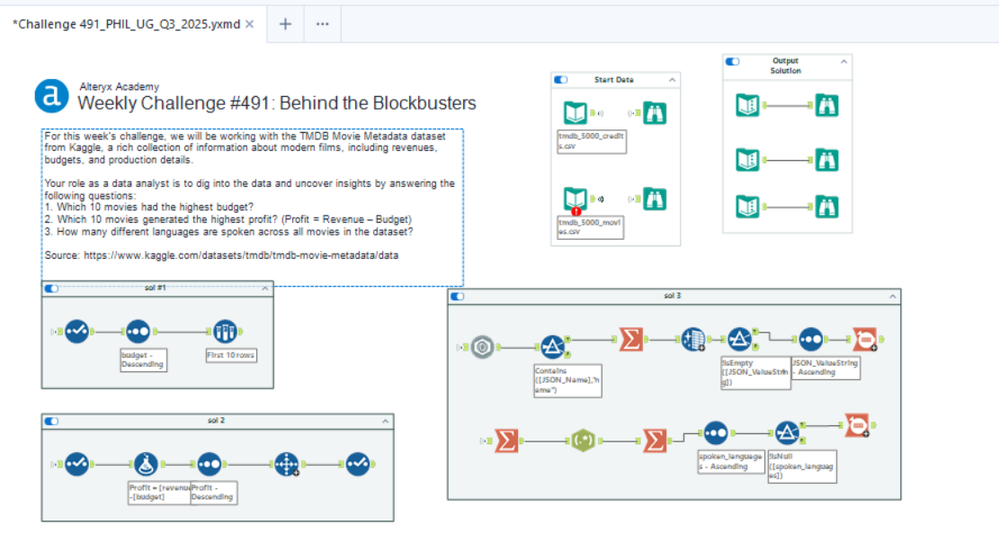Select the Sort tool labeled budget - Descending
This screenshot has height=551, width=999.
pos(138,331)
